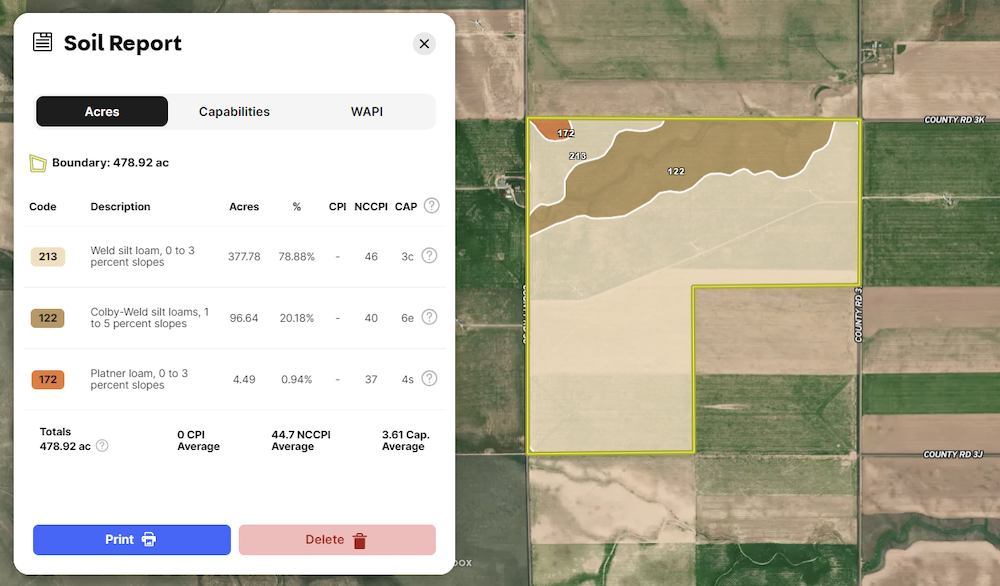1000x586 pixels.
Task: Click the Boundary polygon icon
Action: click(38, 163)
